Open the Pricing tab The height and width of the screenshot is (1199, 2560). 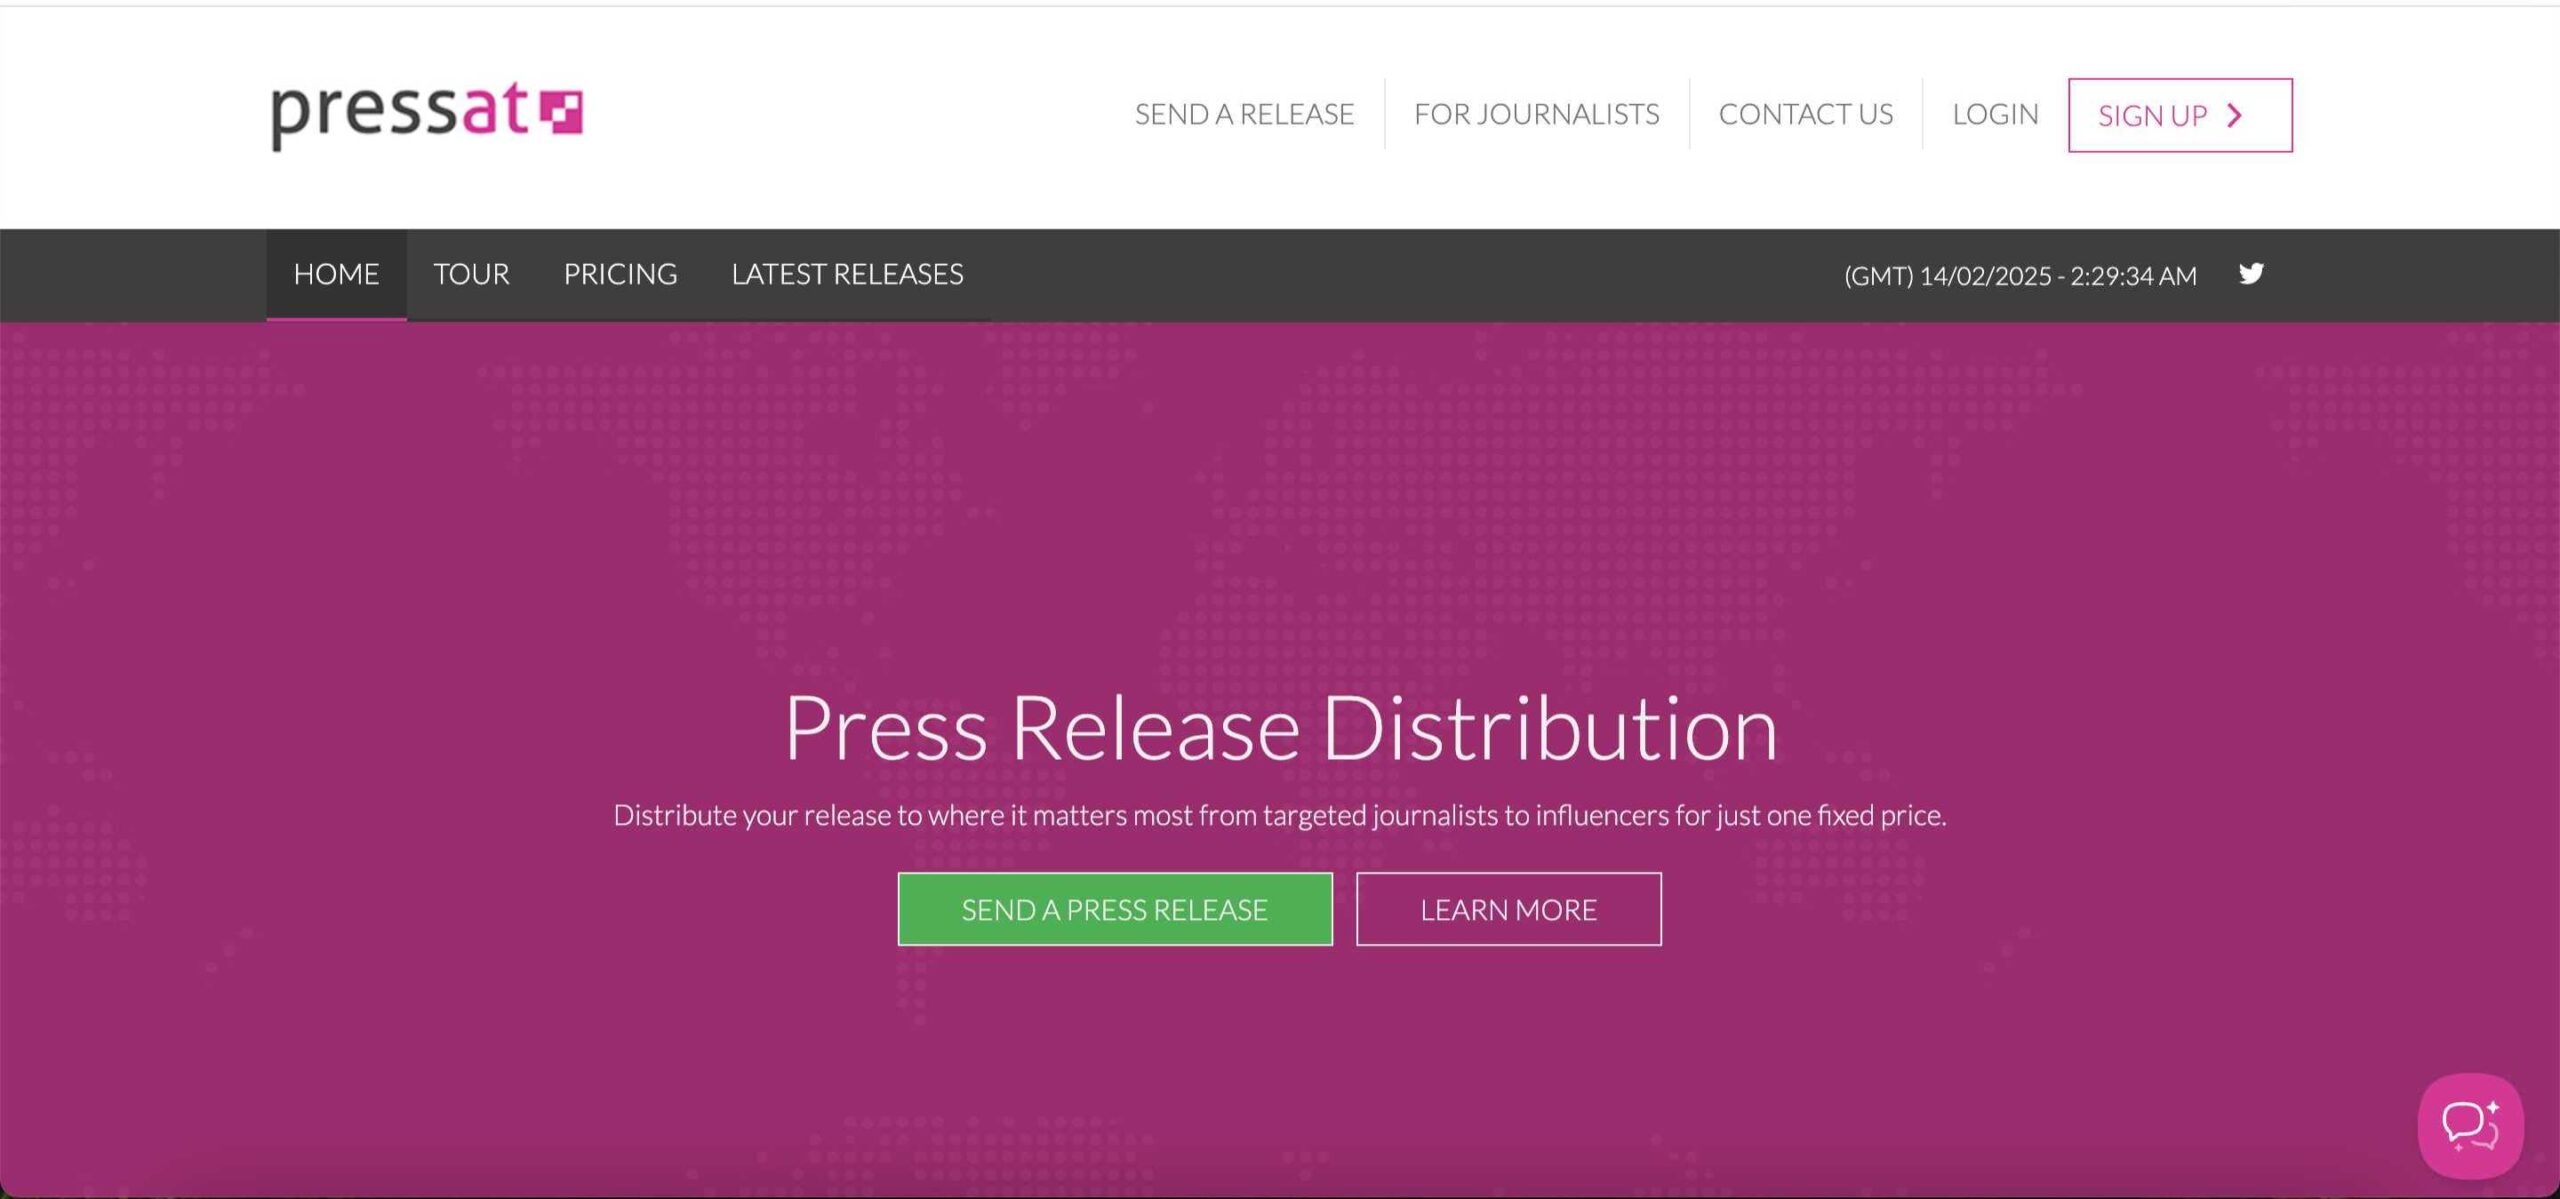pos(620,274)
